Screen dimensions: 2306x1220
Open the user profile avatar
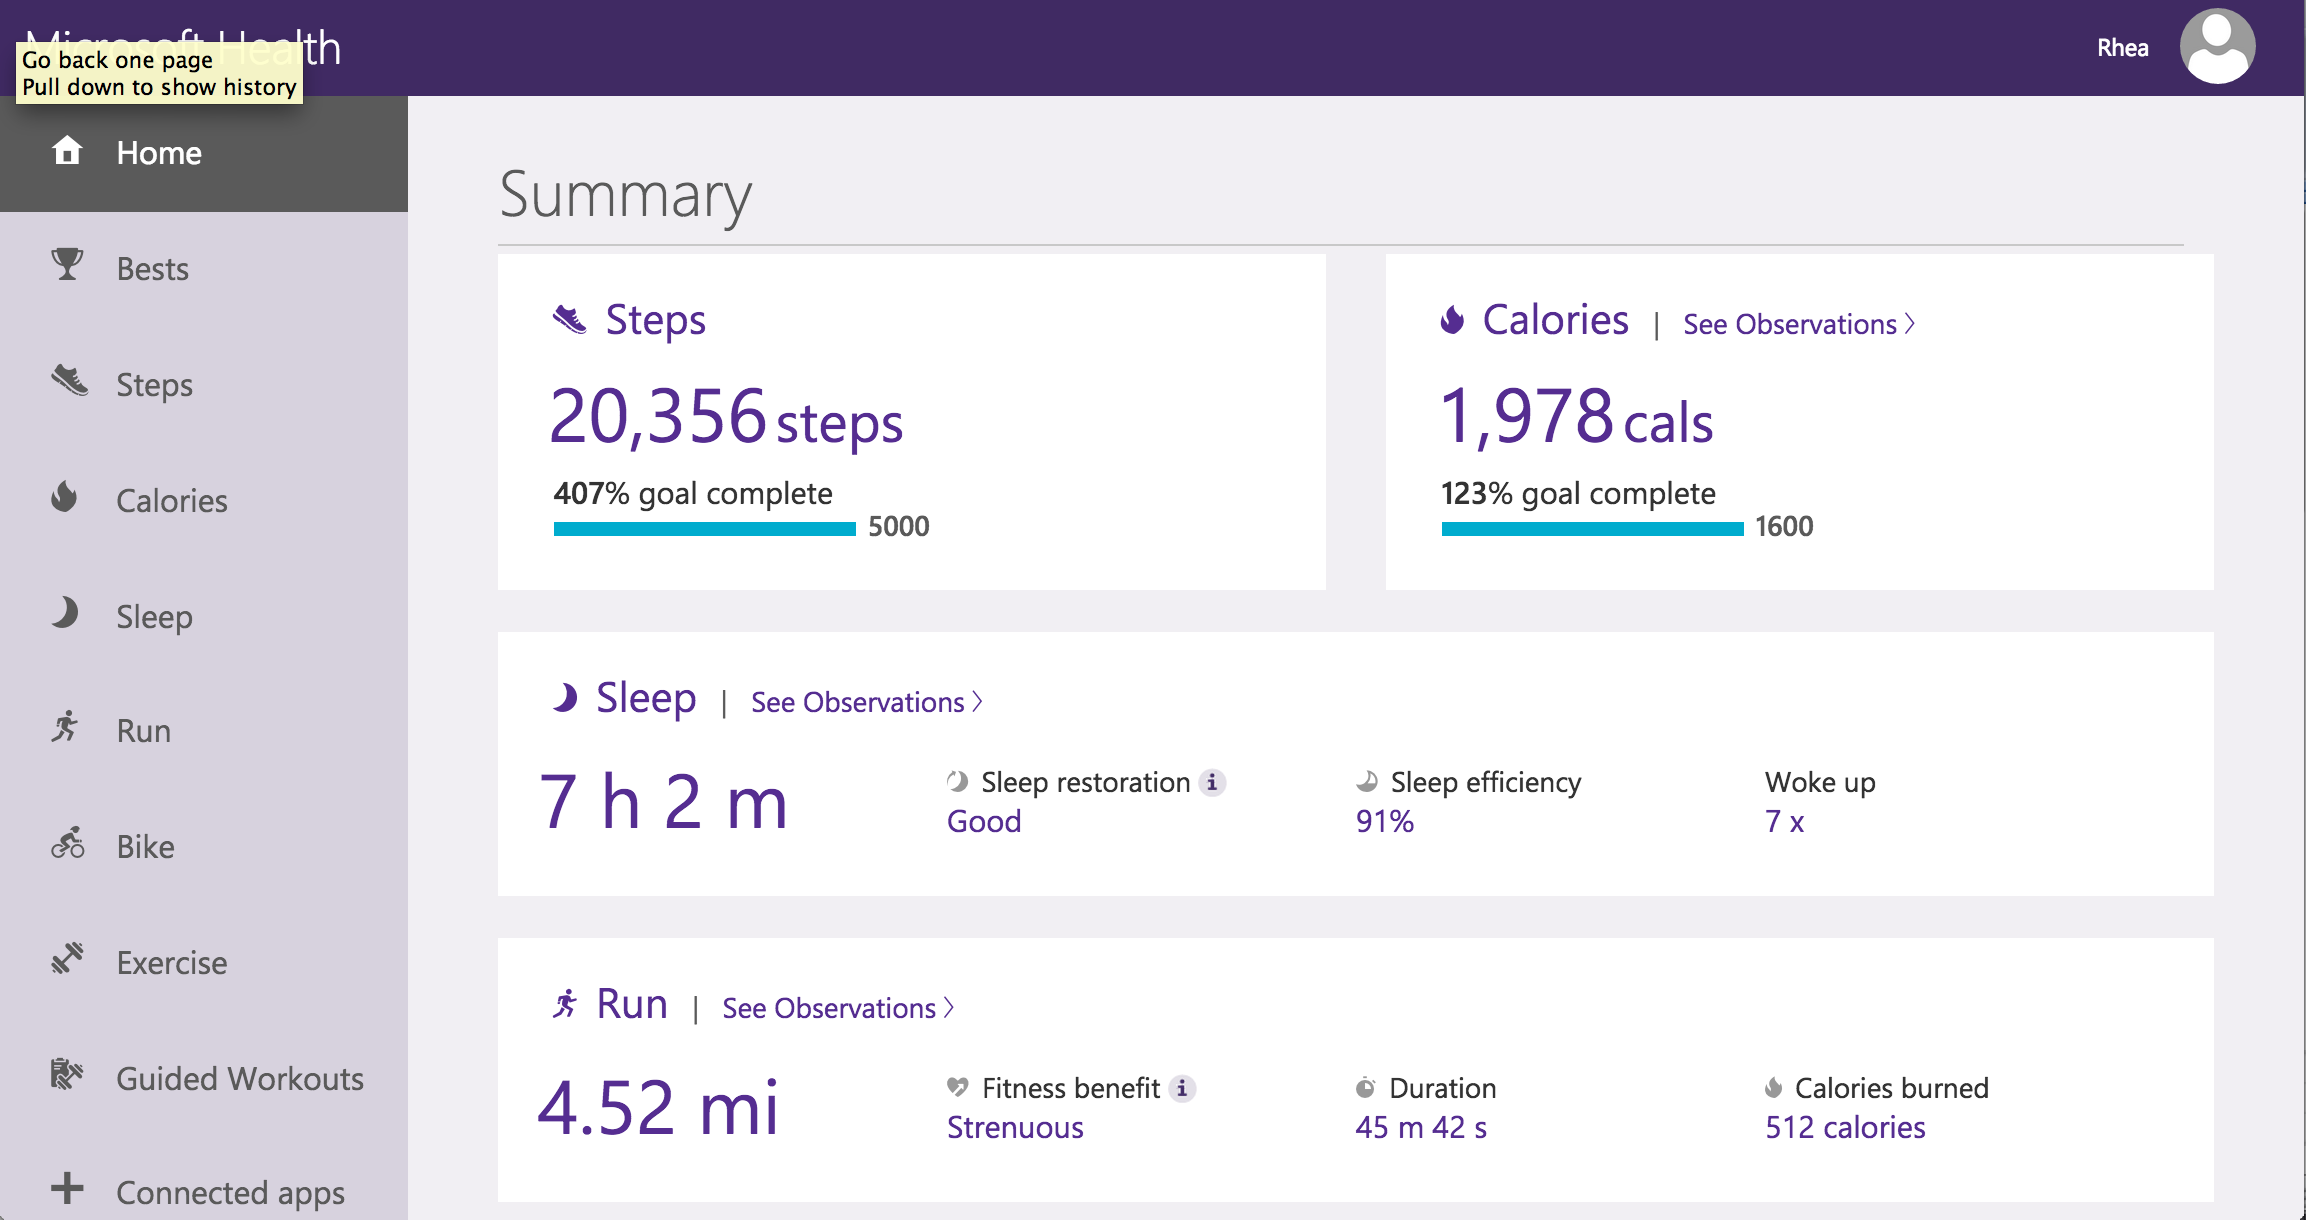click(2216, 45)
